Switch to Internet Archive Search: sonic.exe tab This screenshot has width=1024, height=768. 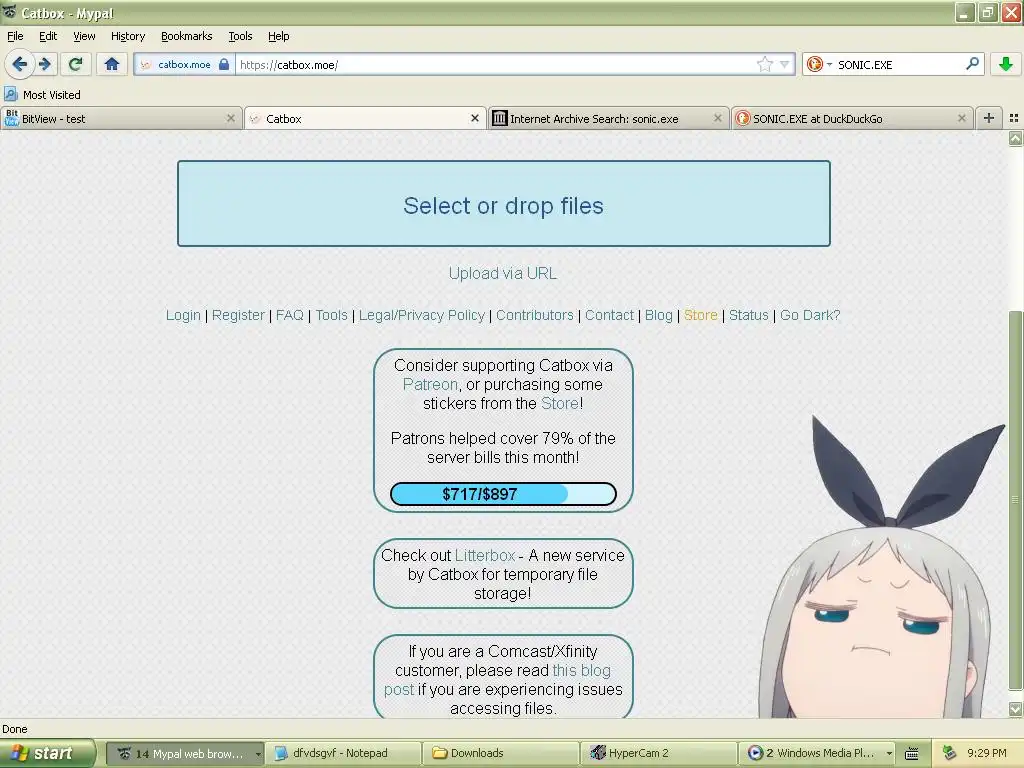tap(608, 118)
